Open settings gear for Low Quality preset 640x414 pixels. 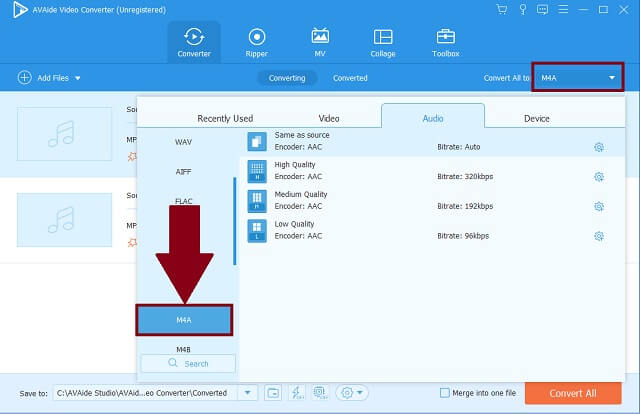point(598,237)
